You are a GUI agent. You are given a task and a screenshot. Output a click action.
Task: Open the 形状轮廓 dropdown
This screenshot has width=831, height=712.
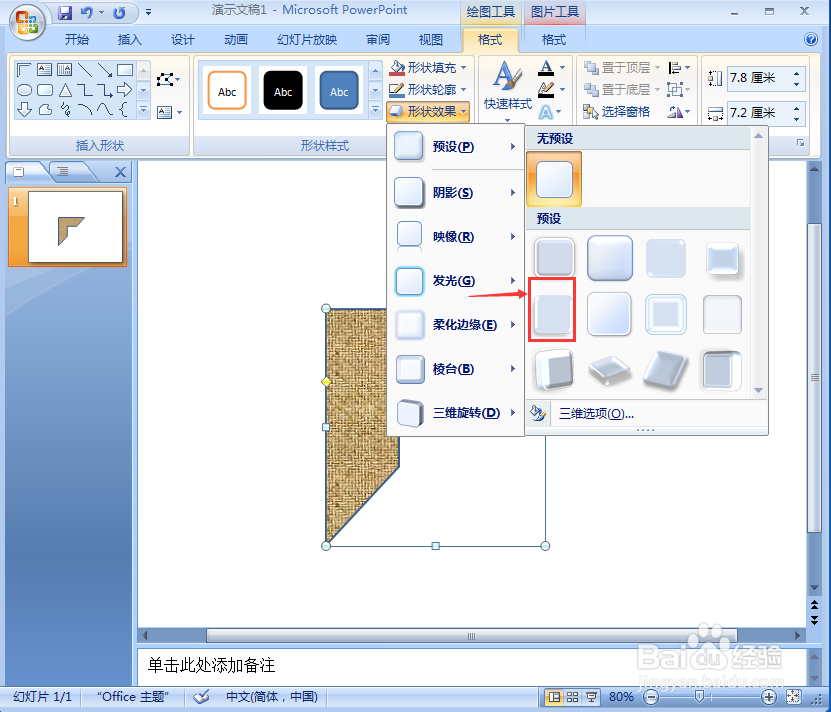(x=428, y=90)
